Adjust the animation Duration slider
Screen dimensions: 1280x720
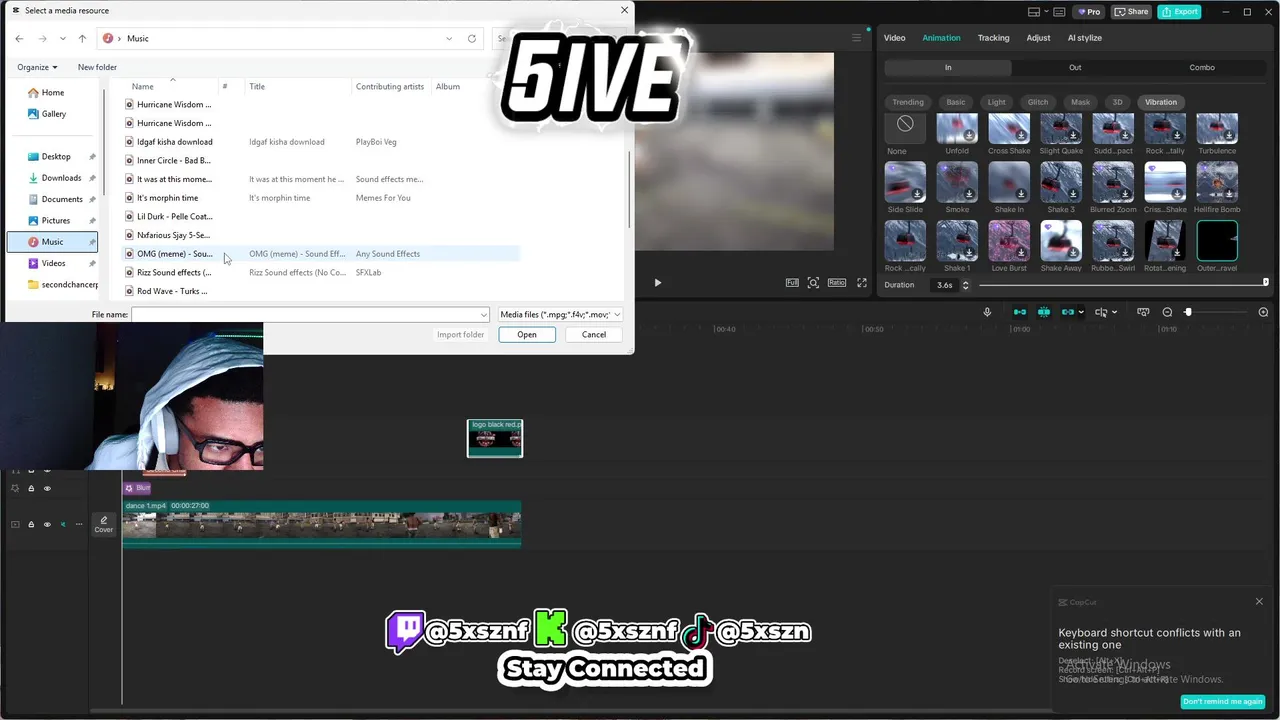pos(1123,284)
